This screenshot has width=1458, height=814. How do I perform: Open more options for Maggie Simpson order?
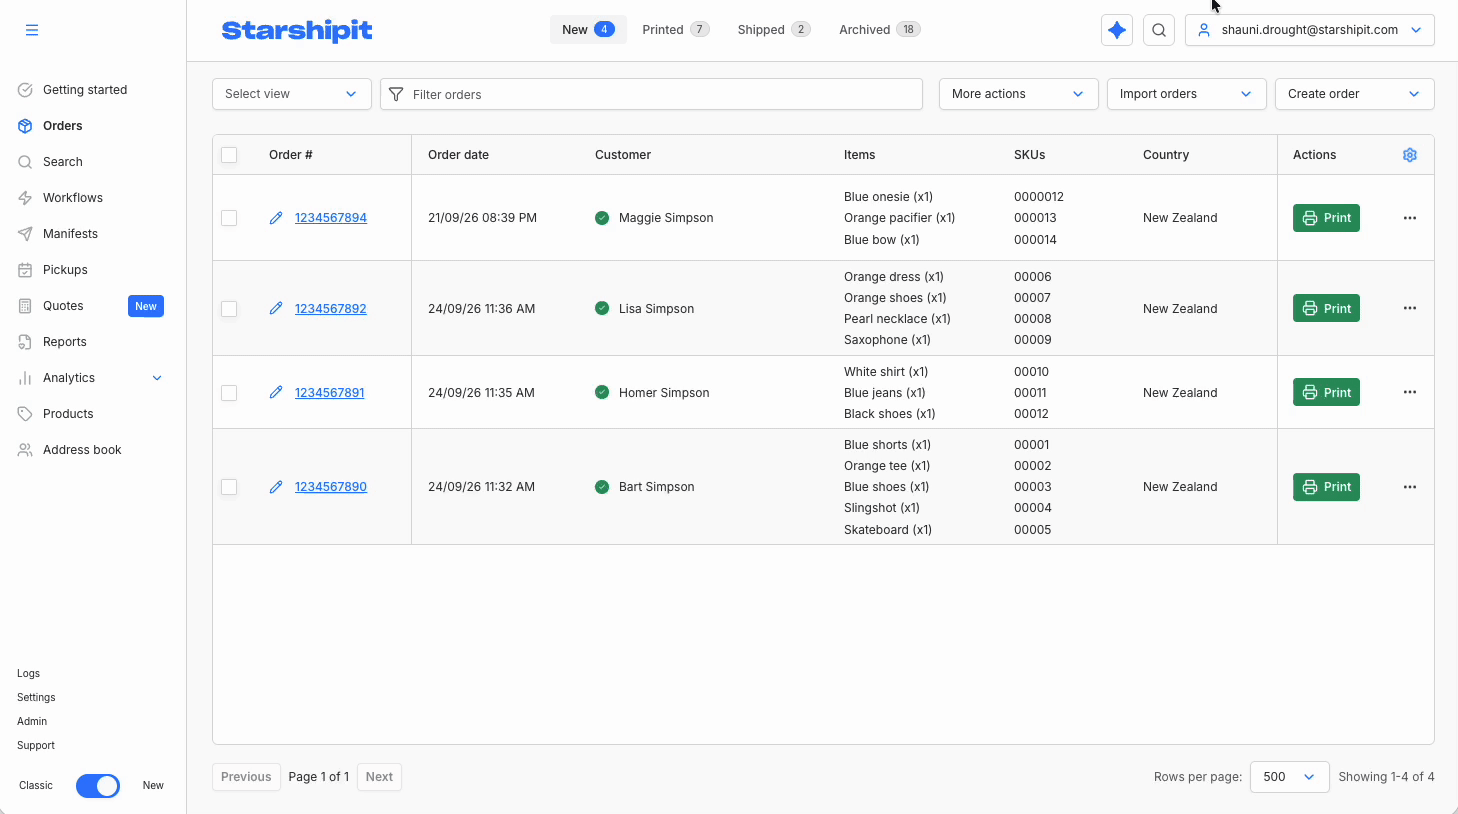[x=1410, y=218]
